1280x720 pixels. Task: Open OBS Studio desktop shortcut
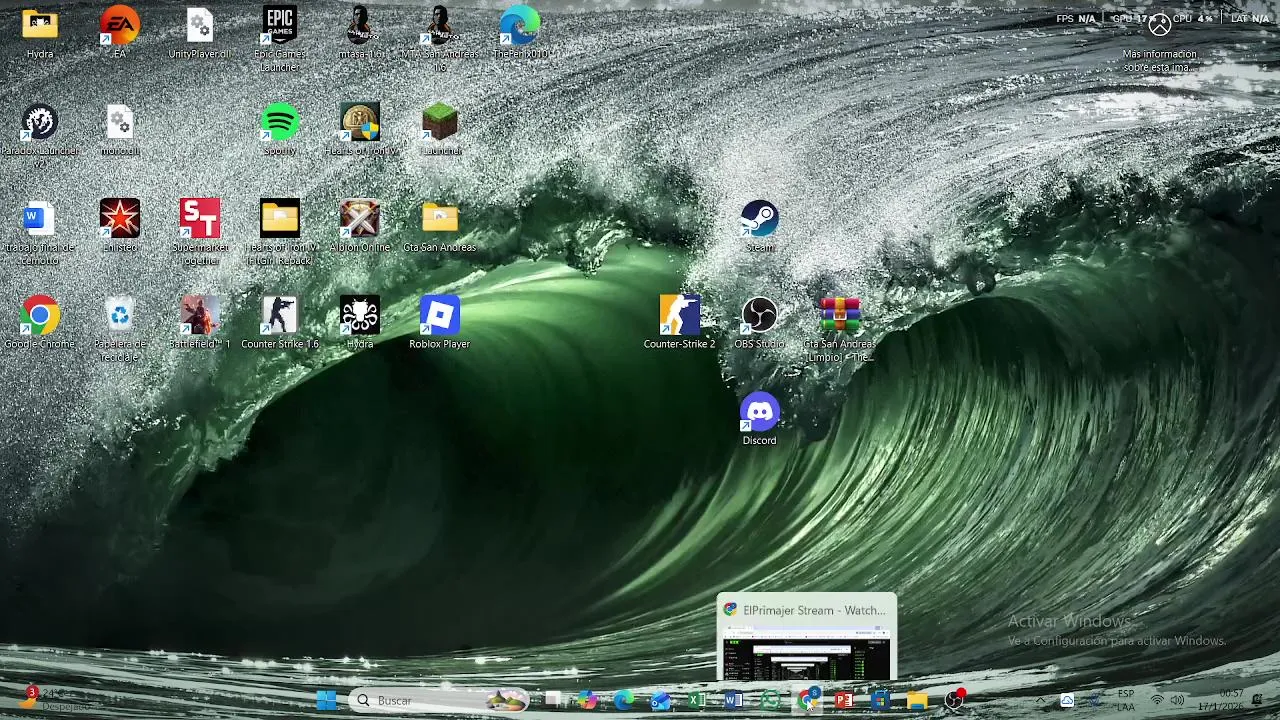[760, 323]
